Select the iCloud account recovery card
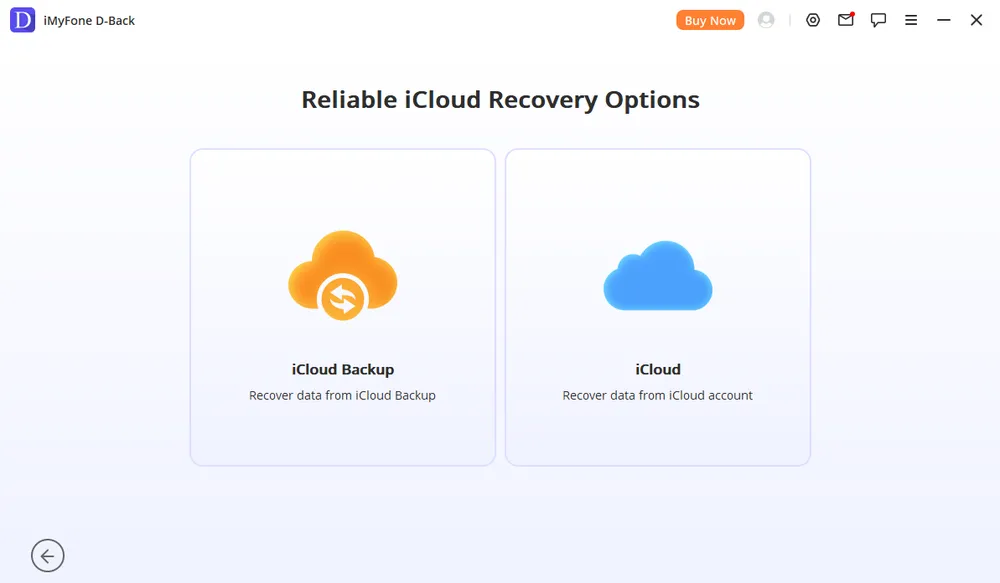The width and height of the screenshot is (1000, 583). pyautogui.click(x=657, y=306)
